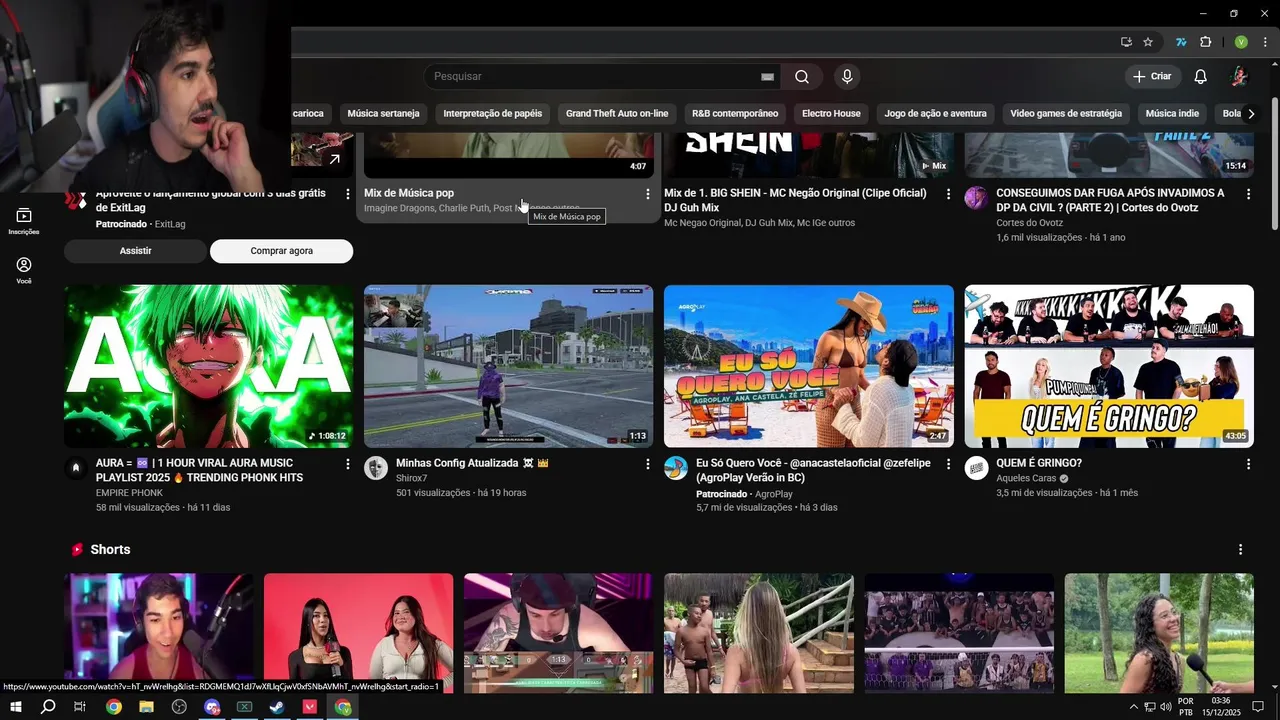The width and height of the screenshot is (1280, 720).
Task: Open the on-screen keyboard icon in the search box
Action: tap(767, 77)
